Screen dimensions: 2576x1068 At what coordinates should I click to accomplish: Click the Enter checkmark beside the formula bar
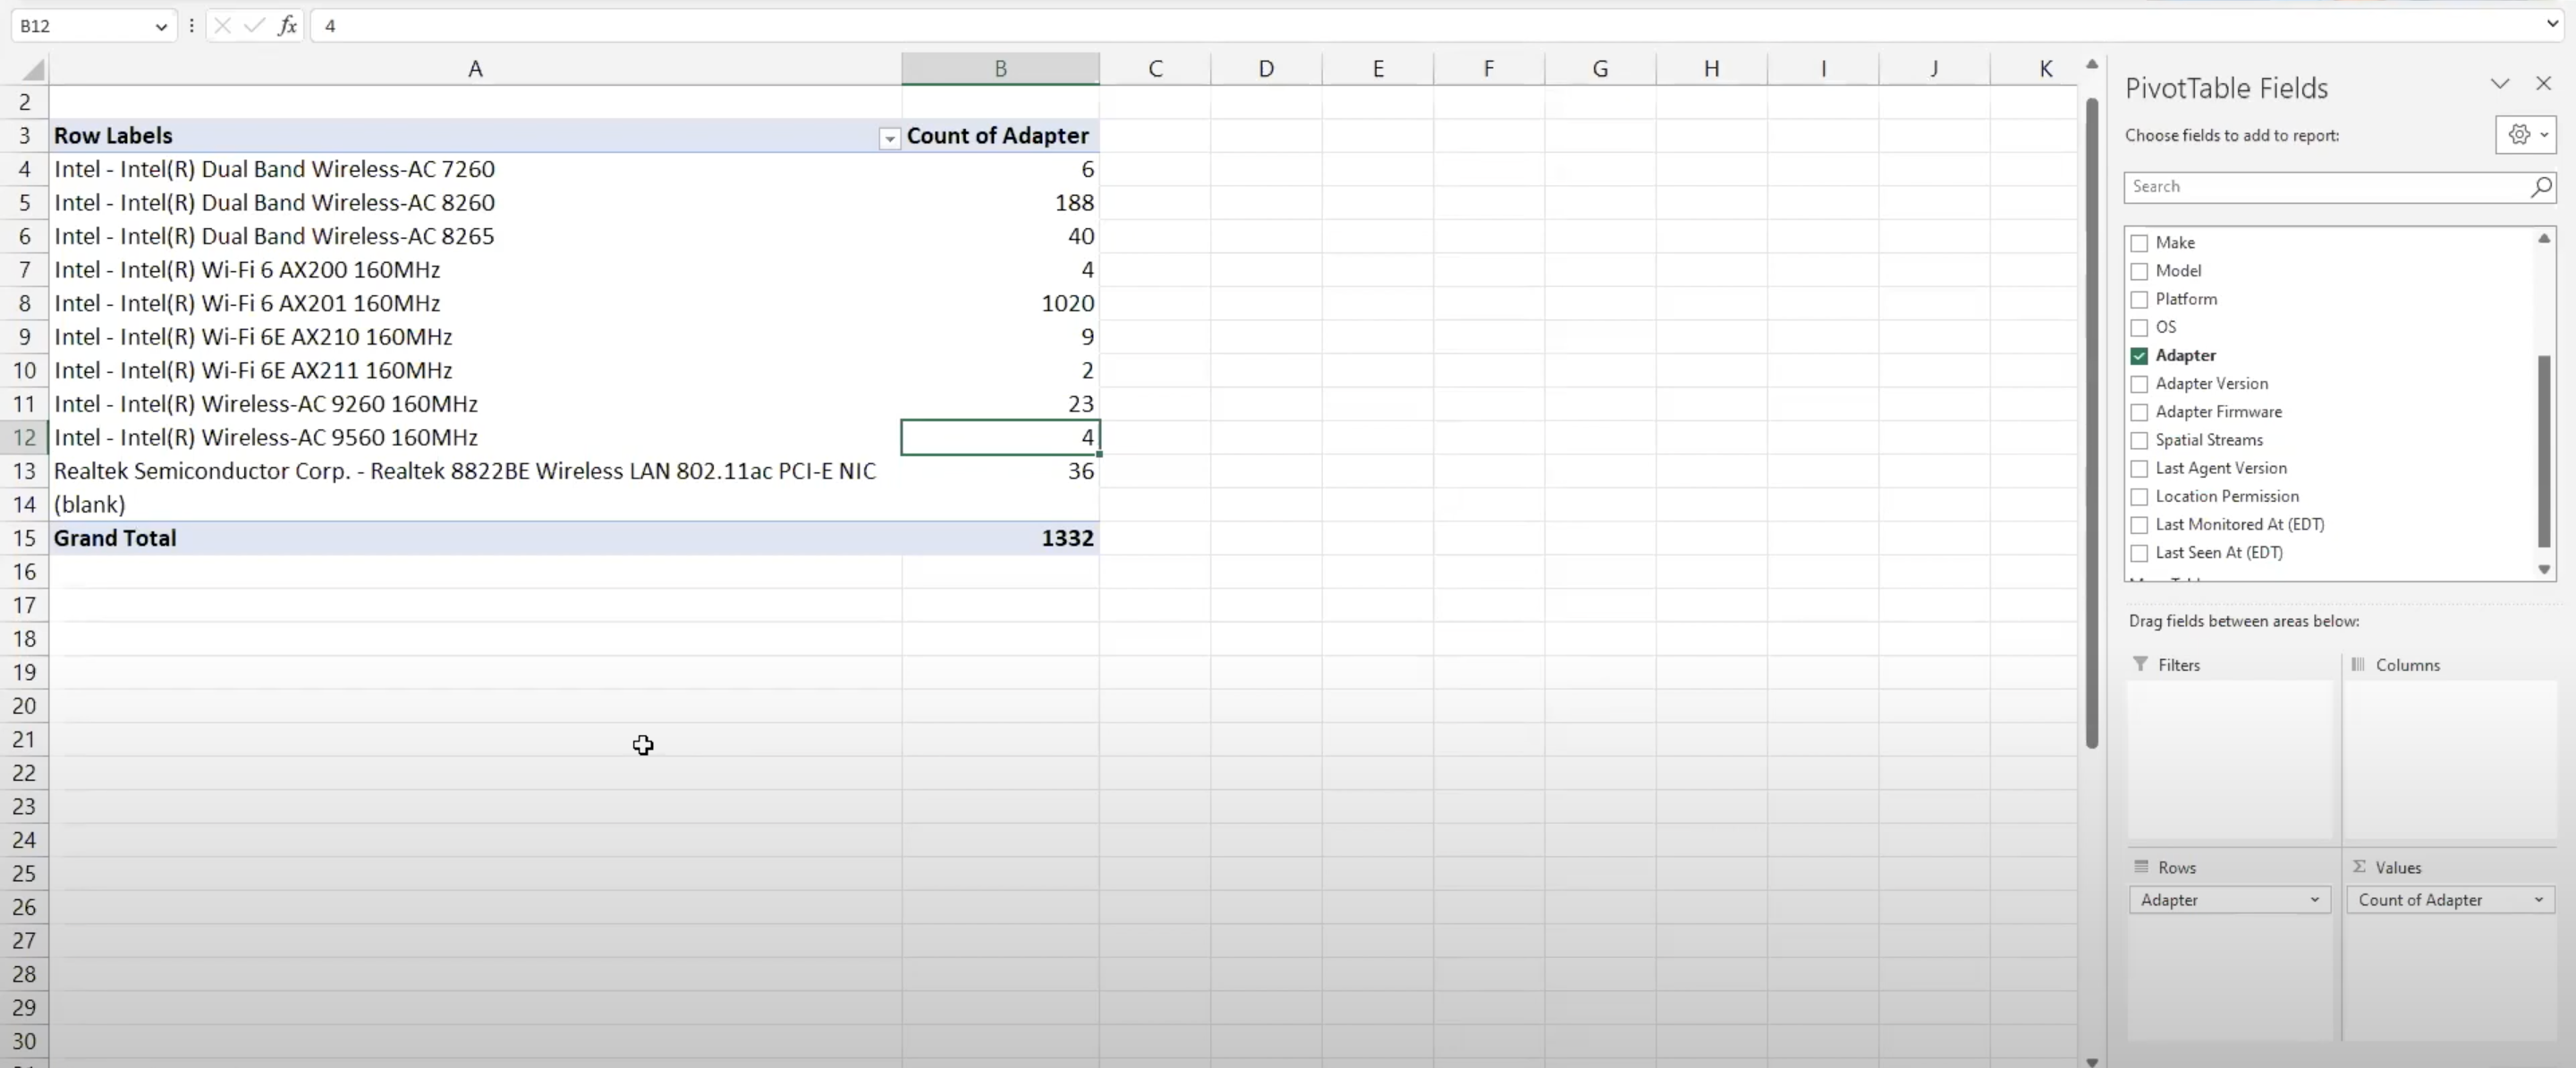pyautogui.click(x=253, y=26)
